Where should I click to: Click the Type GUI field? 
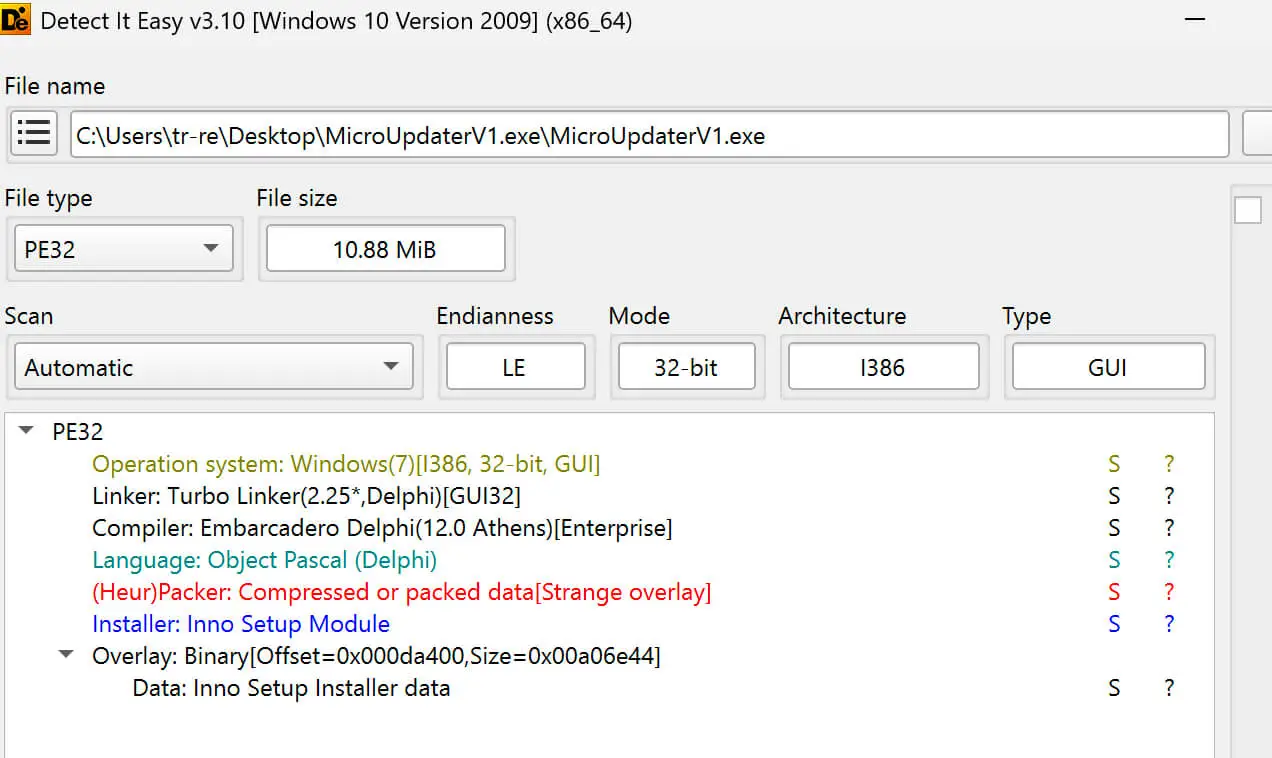[1108, 367]
